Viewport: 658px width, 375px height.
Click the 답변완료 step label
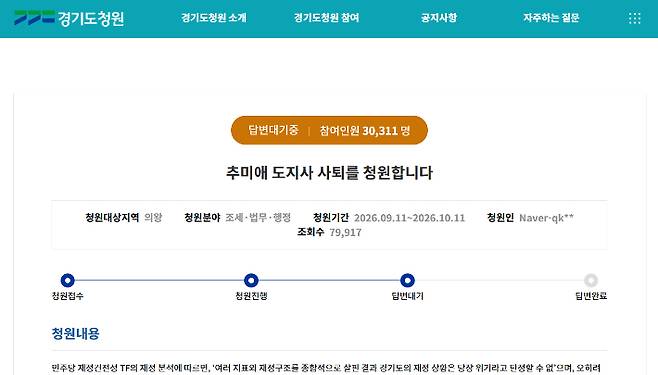pyautogui.click(x=591, y=296)
